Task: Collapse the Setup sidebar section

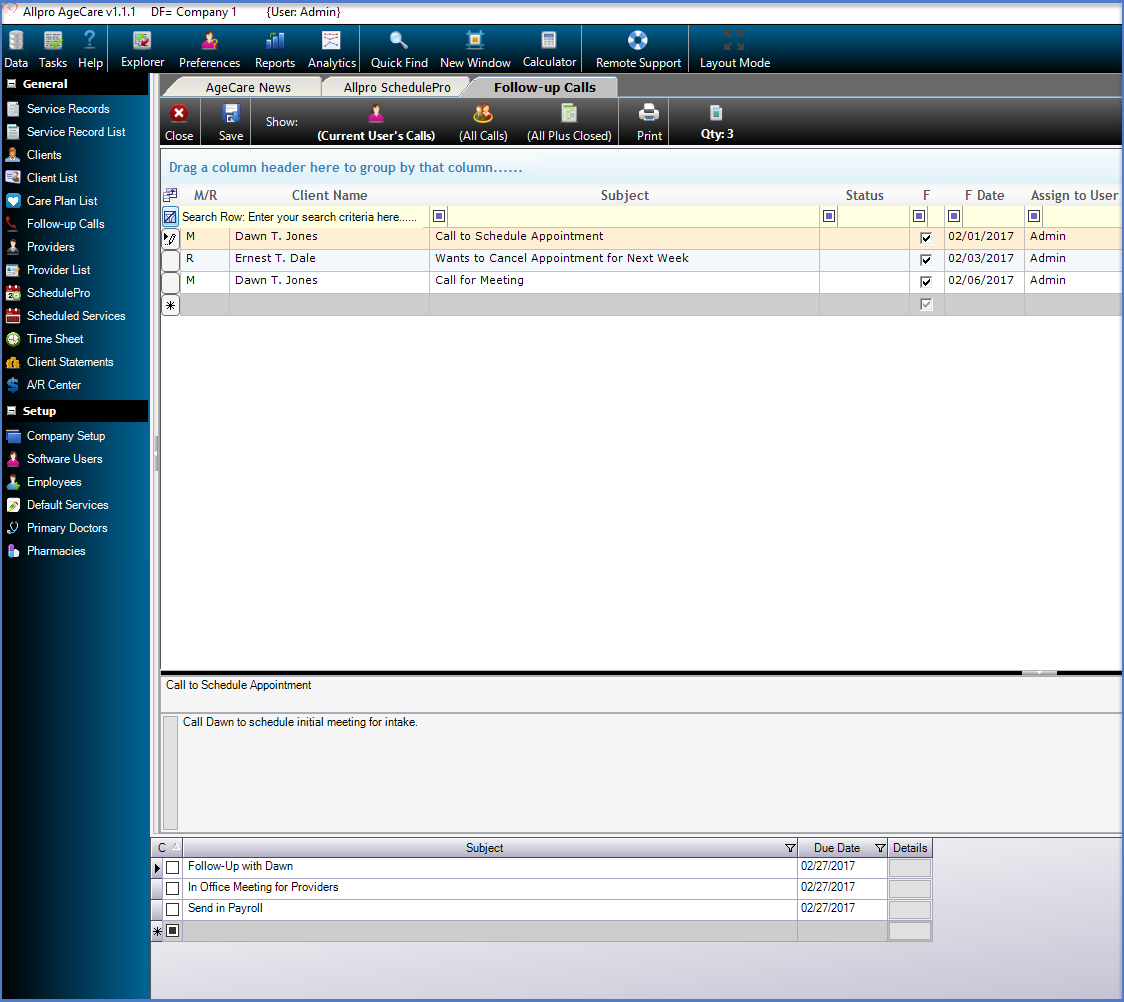Action: 12,411
